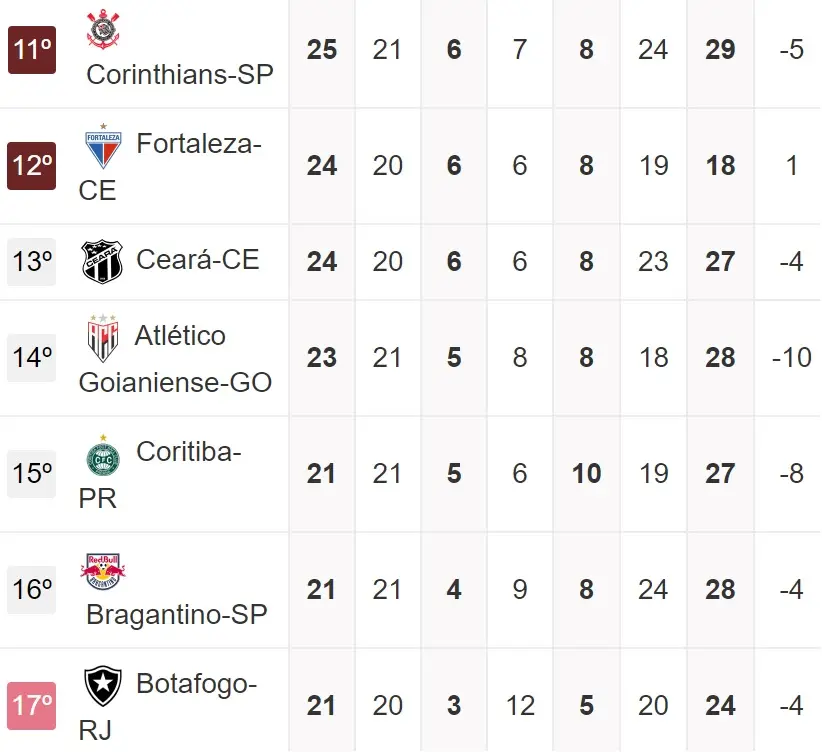Click the Atlético Goianiense club crest
Viewport: 822px width, 752px height.
point(103,337)
